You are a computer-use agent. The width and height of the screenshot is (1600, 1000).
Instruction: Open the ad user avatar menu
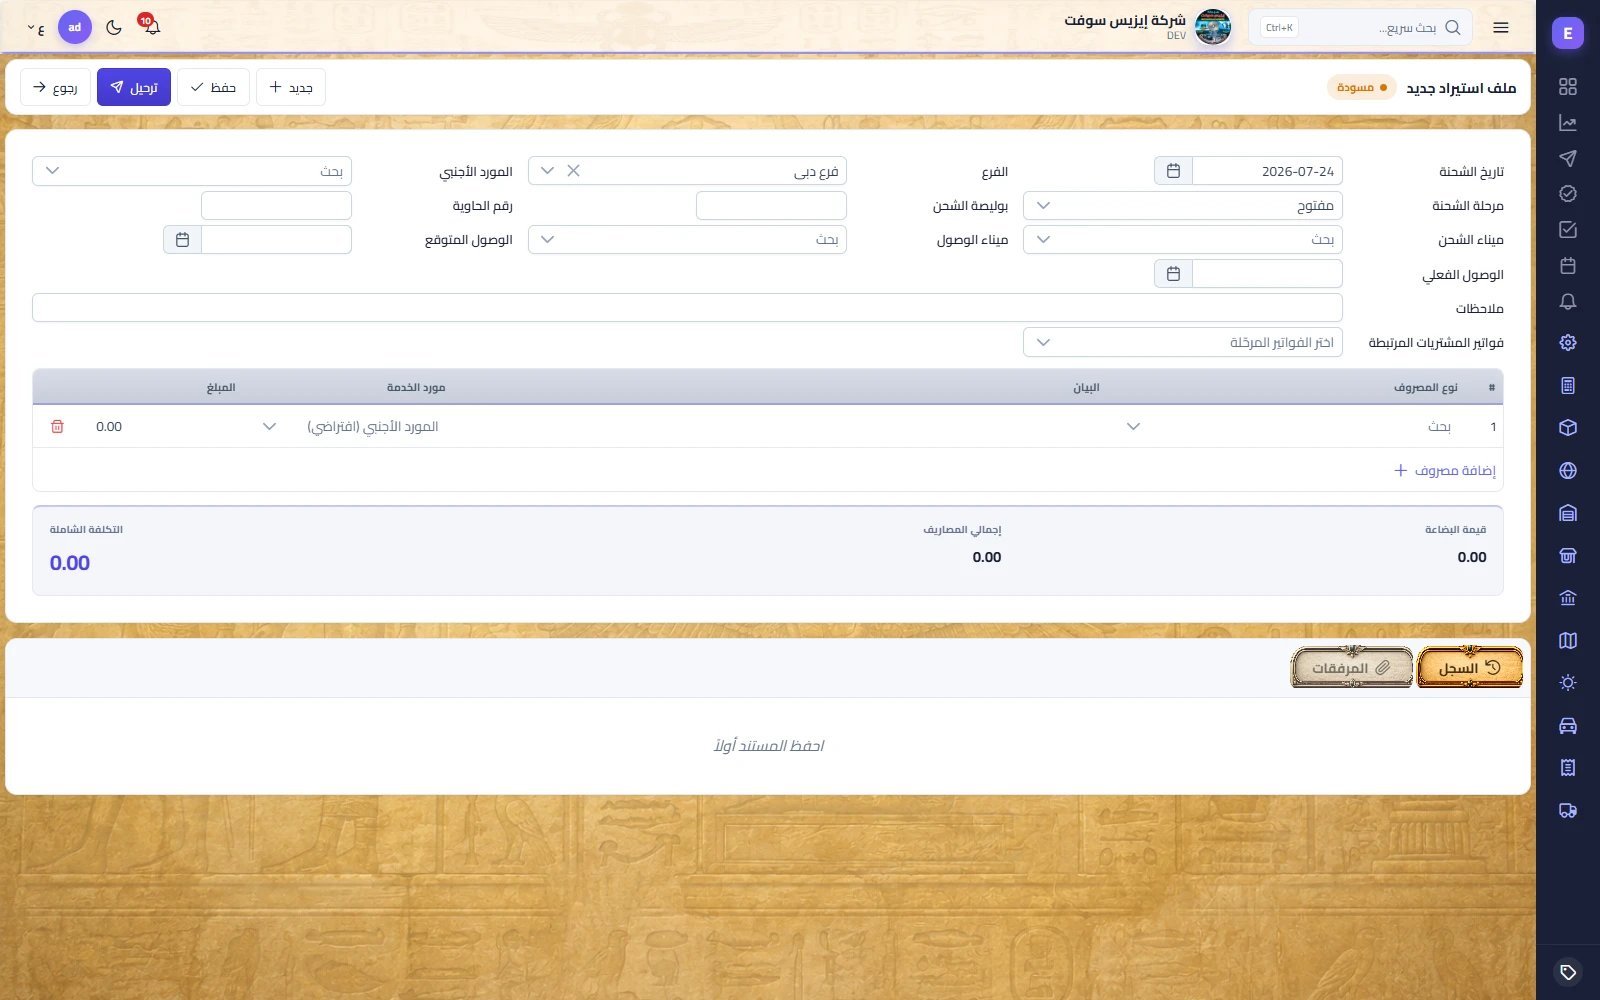tap(75, 27)
